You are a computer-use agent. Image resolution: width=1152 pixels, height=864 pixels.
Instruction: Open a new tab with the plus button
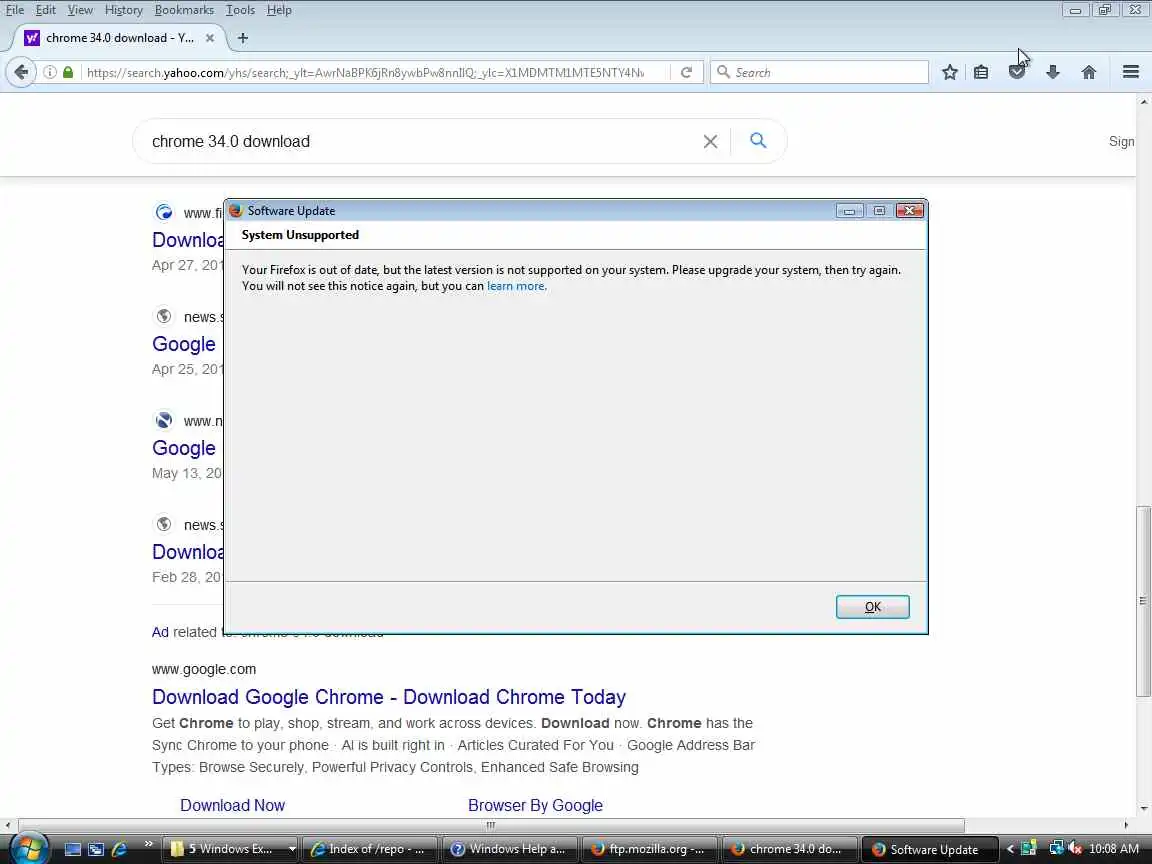pyautogui.click(x=242, y=37)
